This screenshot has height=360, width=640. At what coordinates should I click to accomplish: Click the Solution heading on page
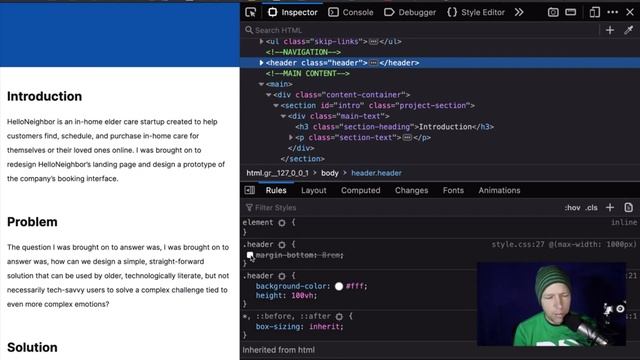pos(32,347)
